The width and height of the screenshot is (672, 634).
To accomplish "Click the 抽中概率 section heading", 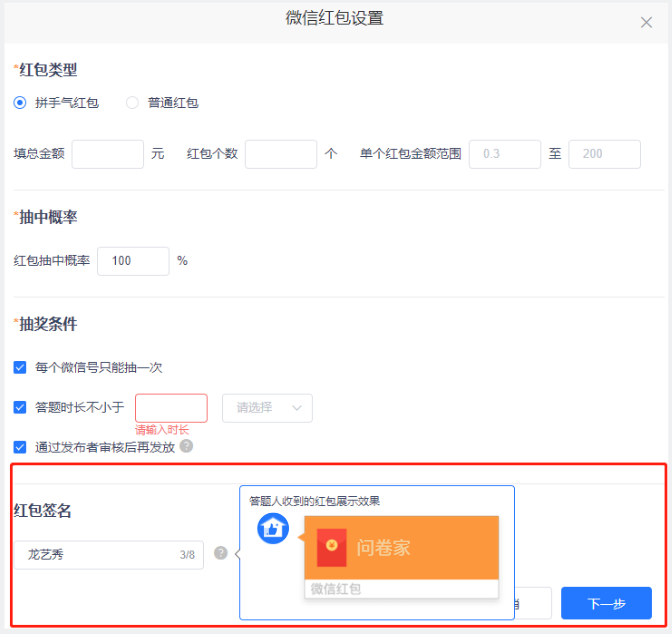I will point(48,217).
